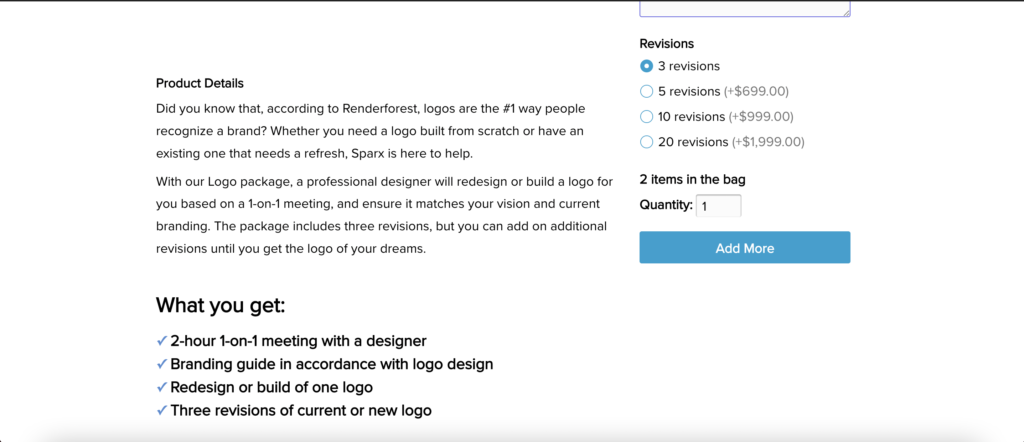Click the text area resize handle corner
Screen dimensions: 1024x442
coord(846,13)
